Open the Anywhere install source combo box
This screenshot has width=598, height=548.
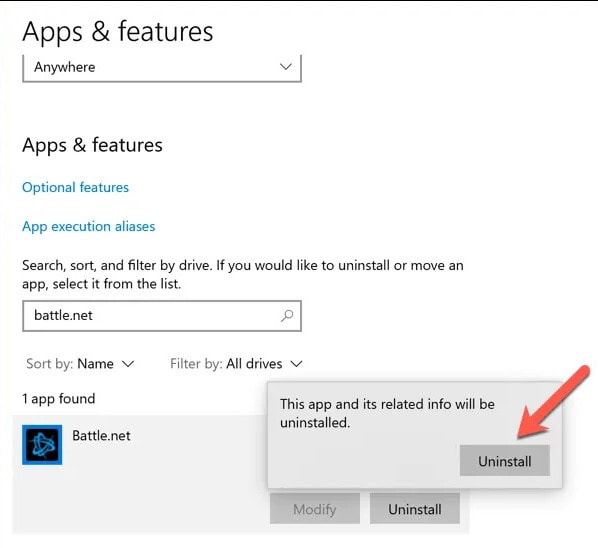click(x=162, y=68)
